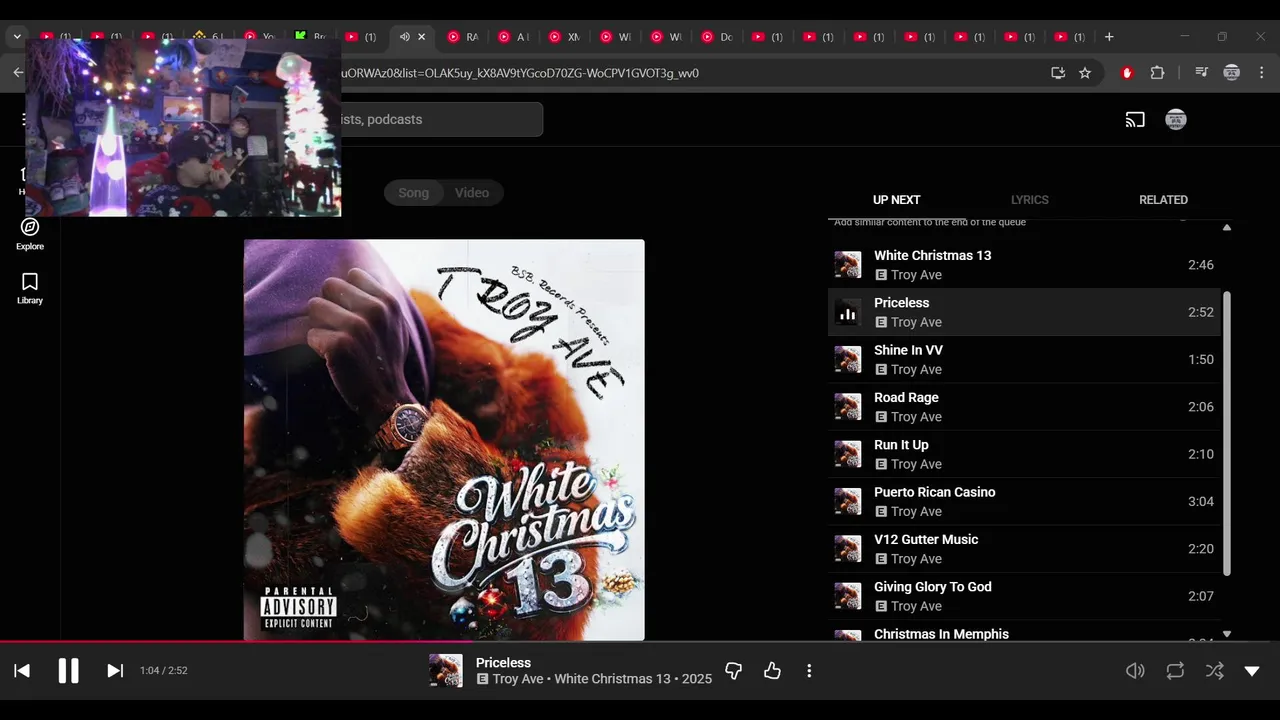The width and height of the screenshot is (1280, 720).
Task: Click the Shine In VV row thumbnail
Action: tap(848, 360)
